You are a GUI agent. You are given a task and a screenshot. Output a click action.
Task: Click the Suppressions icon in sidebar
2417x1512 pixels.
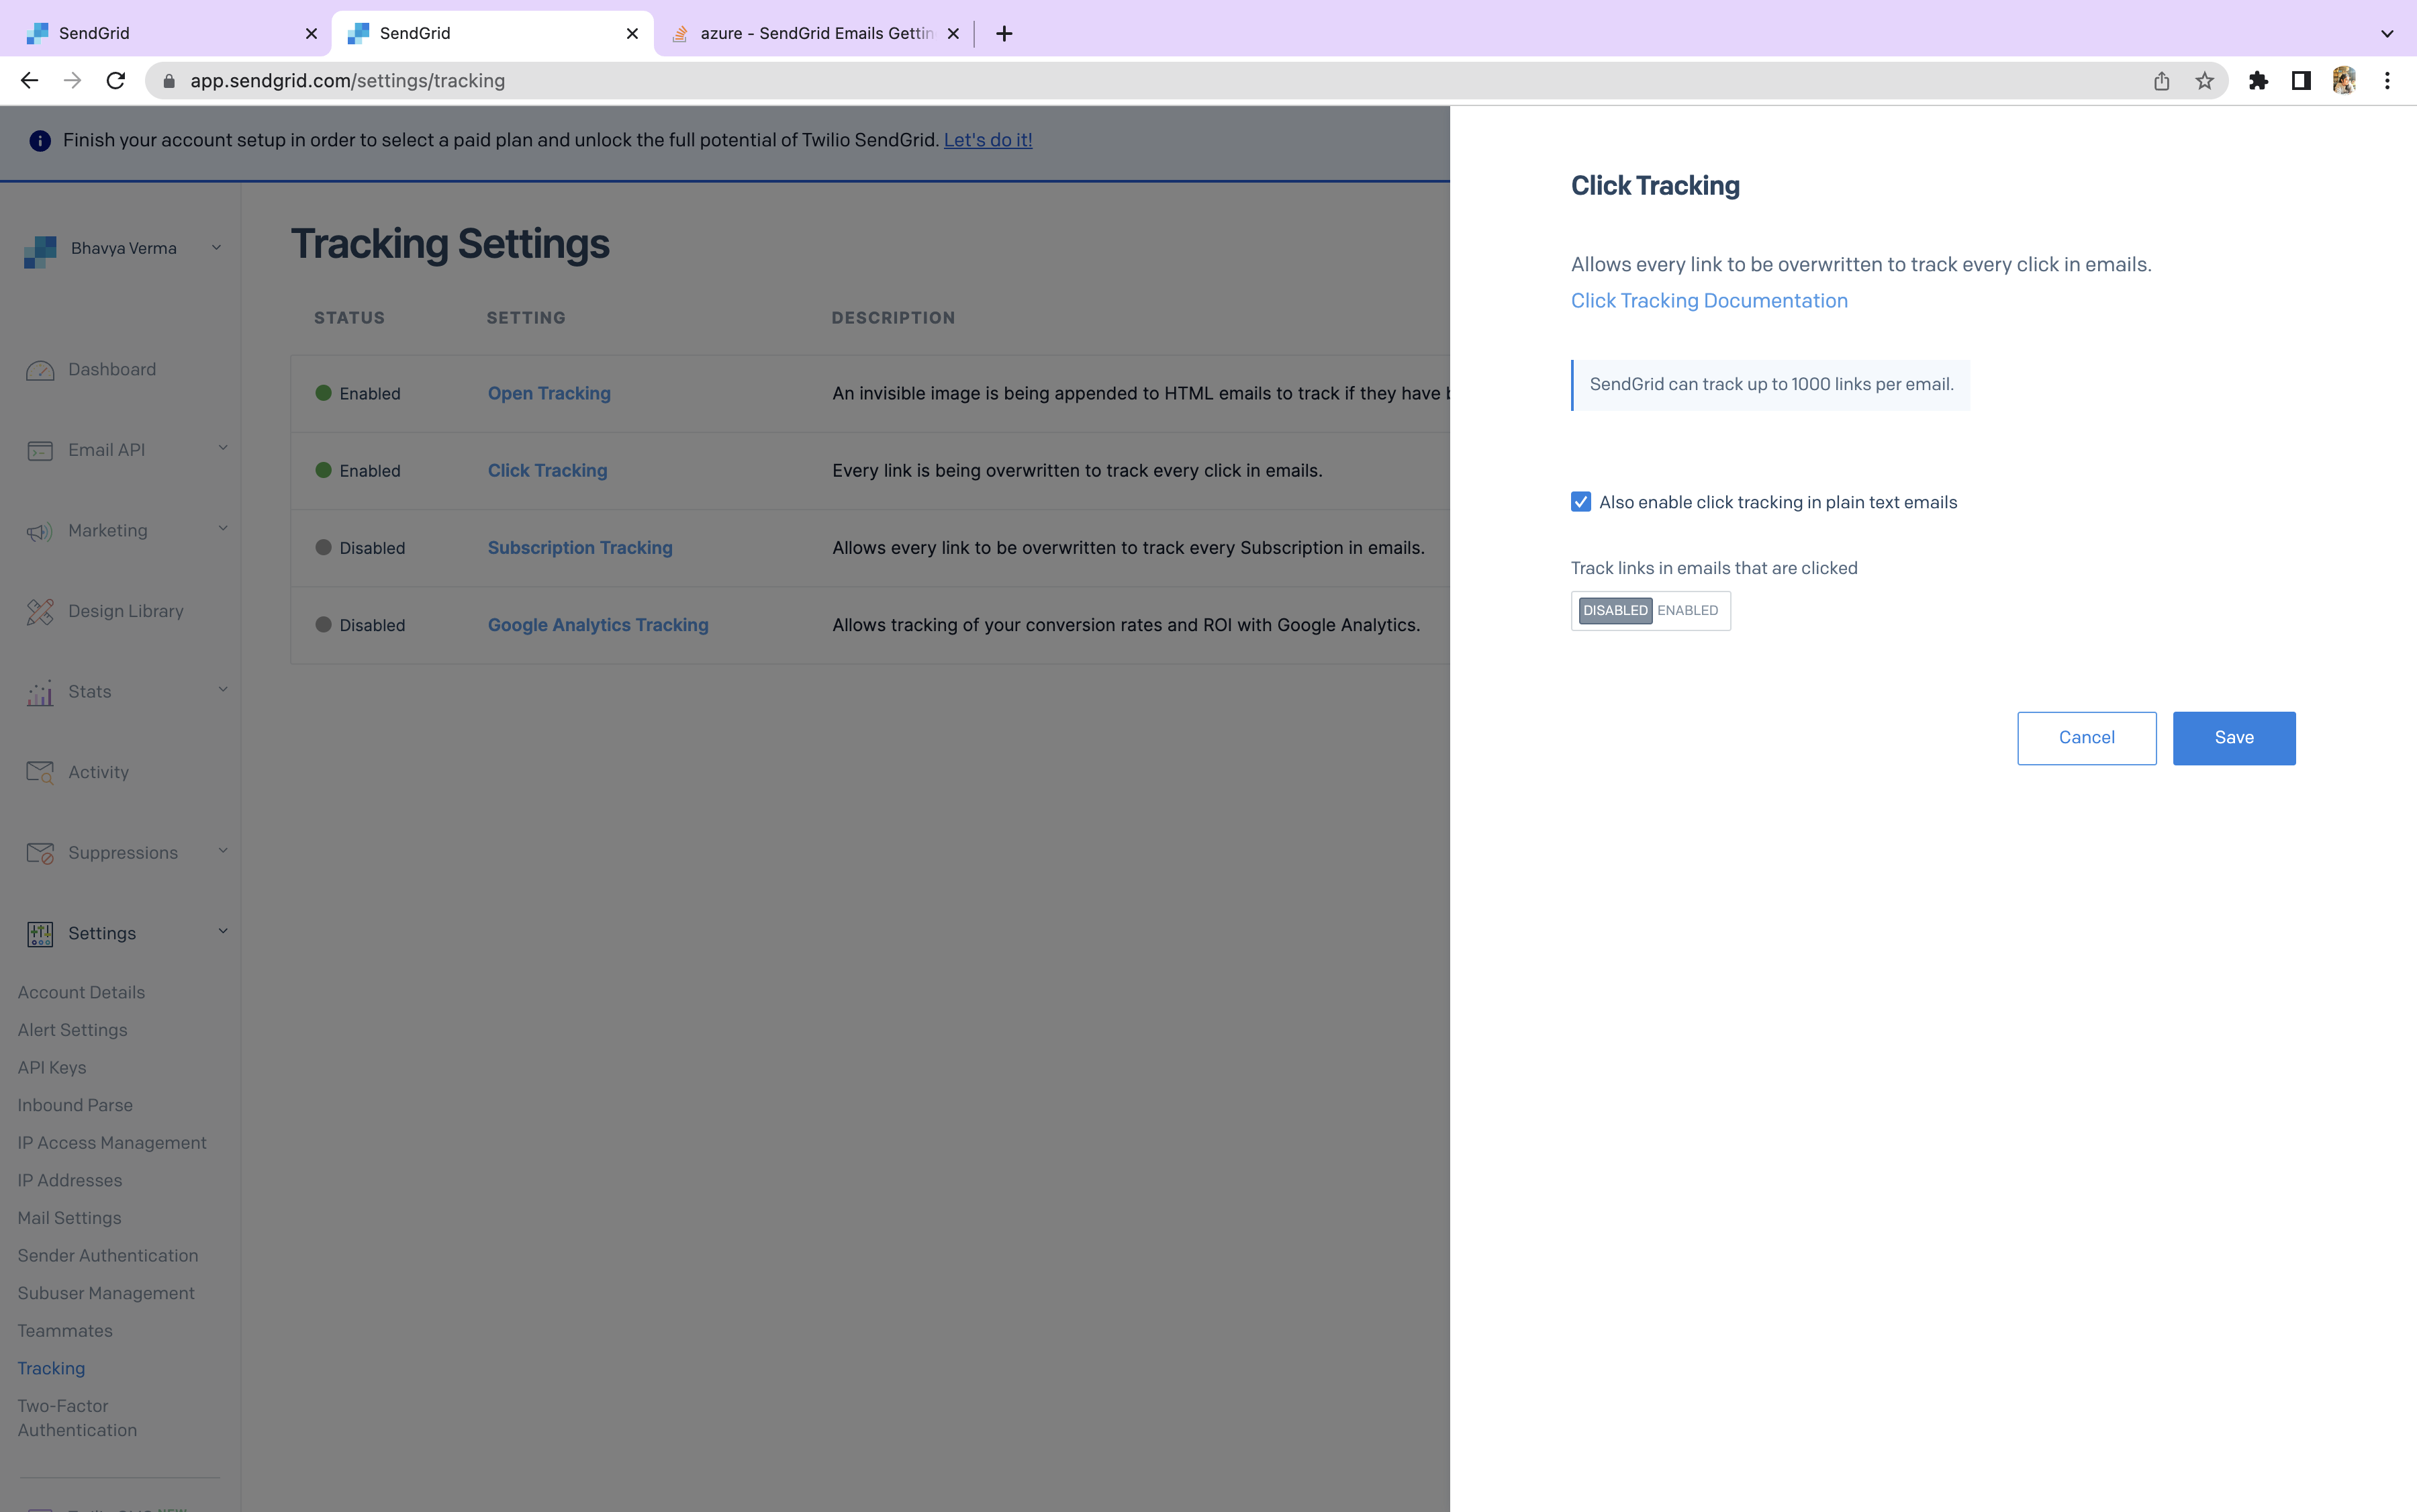coord(42,852)
